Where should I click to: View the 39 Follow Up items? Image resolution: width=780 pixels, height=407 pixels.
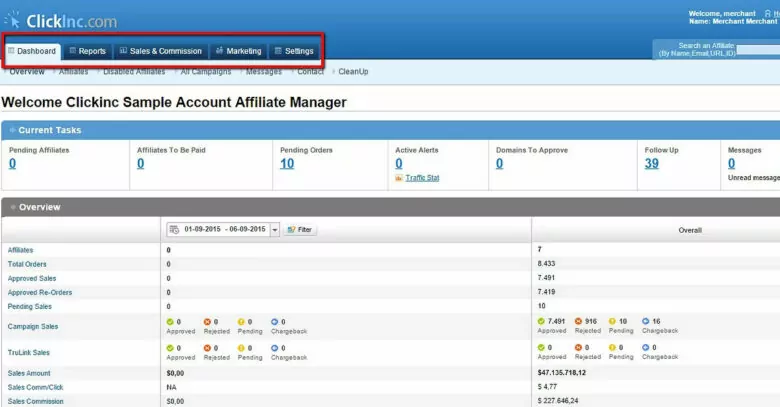(x=651, y=164)
